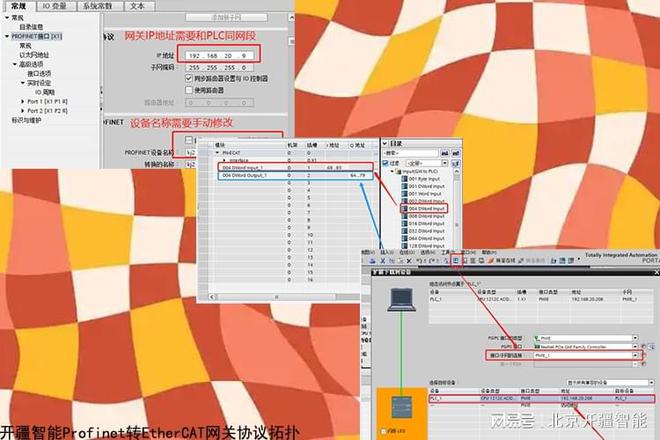Click the delete (X) toolbar icon
This screenshot has width=660, height=440.
pyautogui.click(x=409, y=261)
